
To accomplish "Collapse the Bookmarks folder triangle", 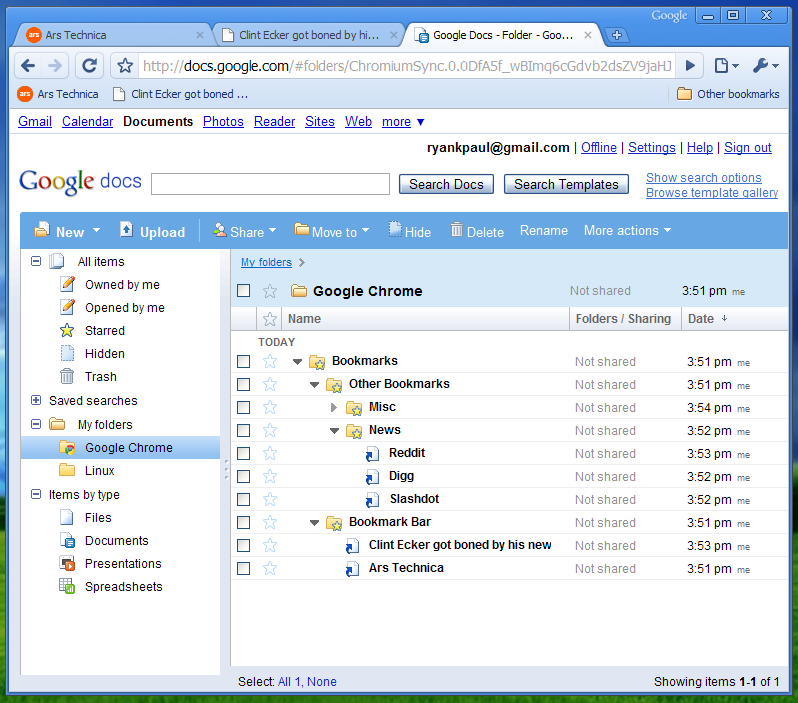I will pos(298,362).
